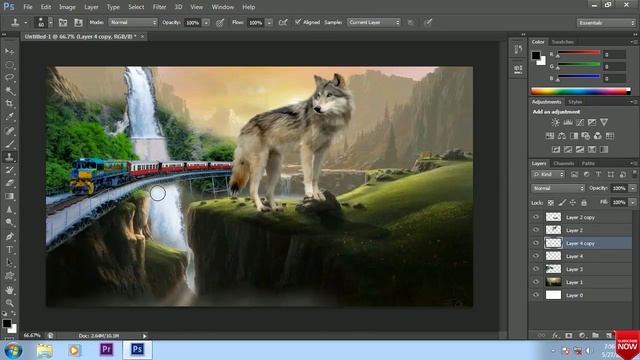Screen dimensions: 640x360
Task: Select the History Brush tool
Action: (9, 170)
